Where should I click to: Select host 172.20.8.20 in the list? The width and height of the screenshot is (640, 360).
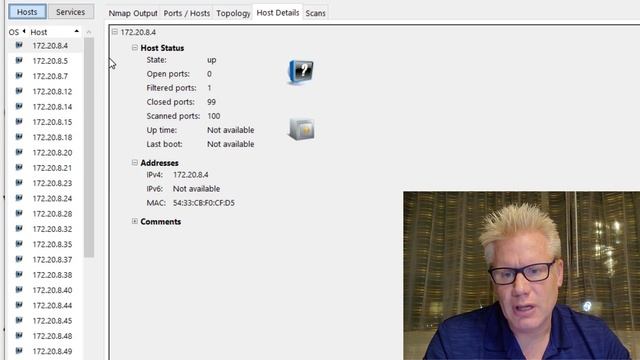tap(52, 152)
